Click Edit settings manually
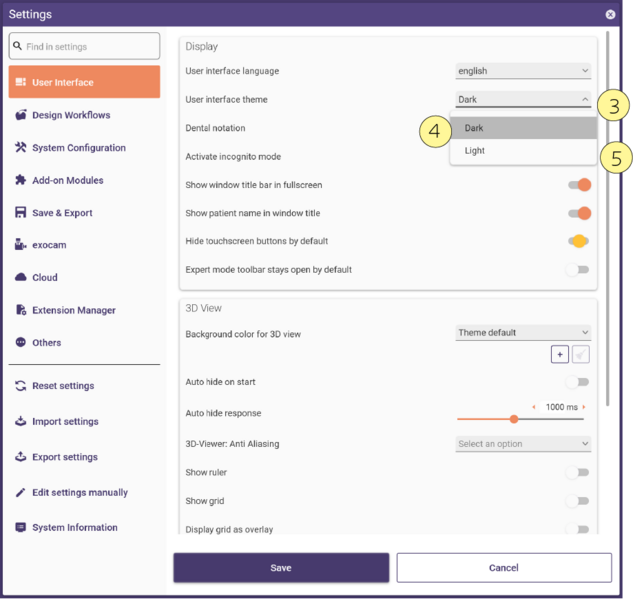This screenshot has width=633, height=599. [80, 492]
